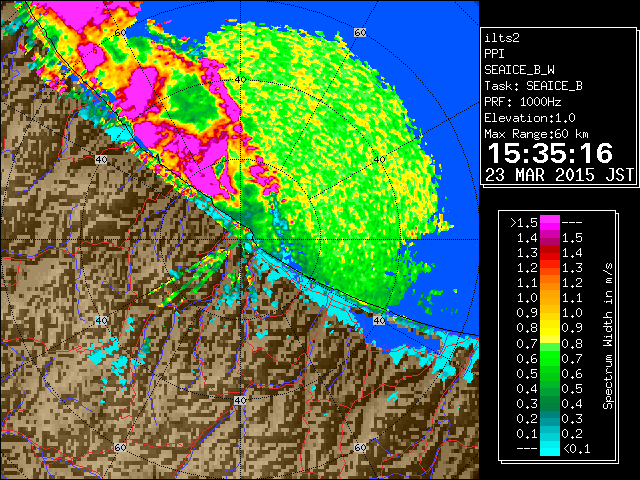
Task: Pick the orange legend band beside left-column '1.0'
Action: click(x=550, y=298)
